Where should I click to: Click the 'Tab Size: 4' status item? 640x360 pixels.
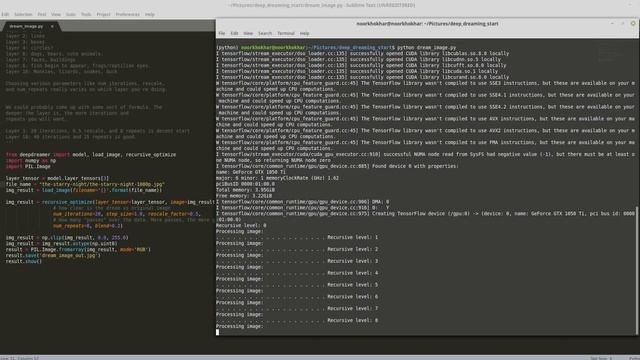point(601,358)
